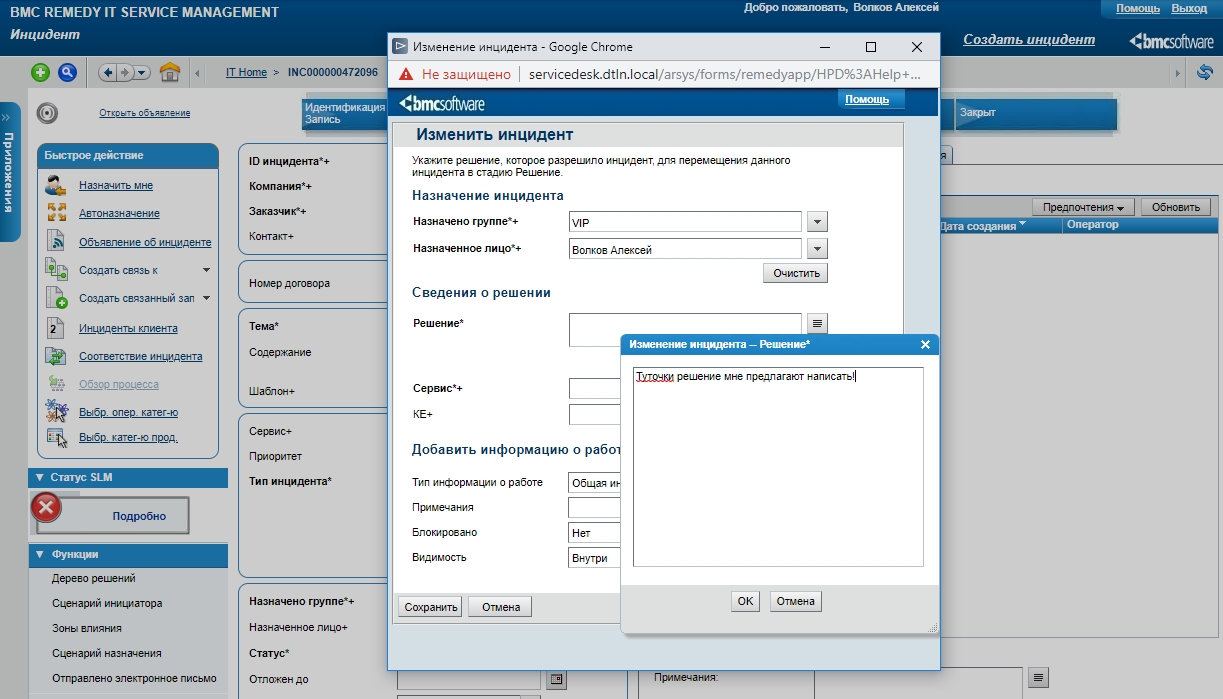Click the Обновить button
Viewport: 1223px width, 699px height.
(1175, 207)
